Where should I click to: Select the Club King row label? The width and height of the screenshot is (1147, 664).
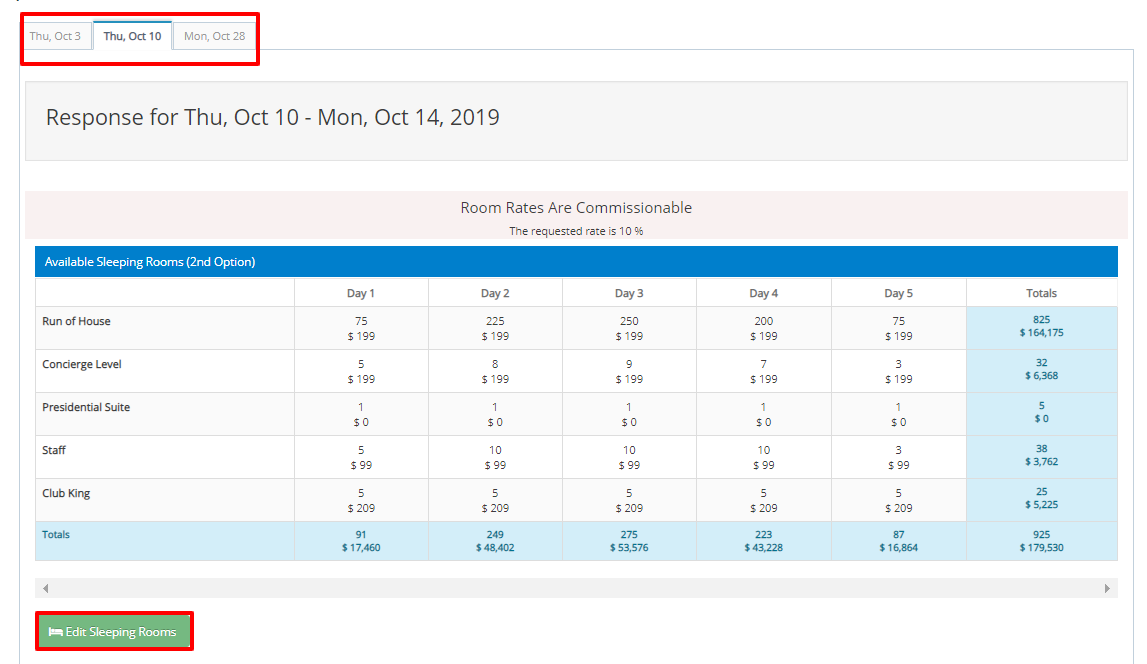[66, 493]
